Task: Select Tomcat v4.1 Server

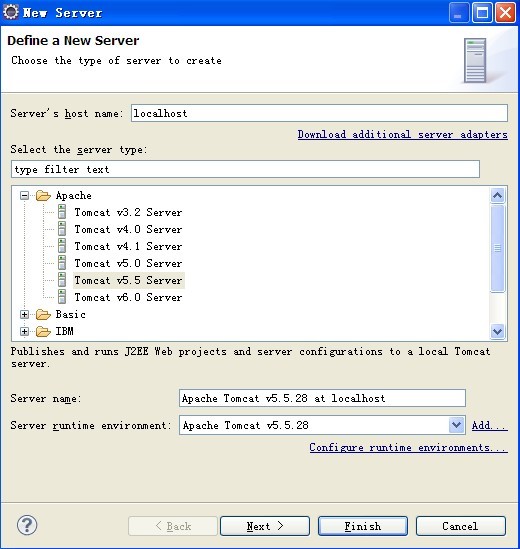Action: click(128, 246)
